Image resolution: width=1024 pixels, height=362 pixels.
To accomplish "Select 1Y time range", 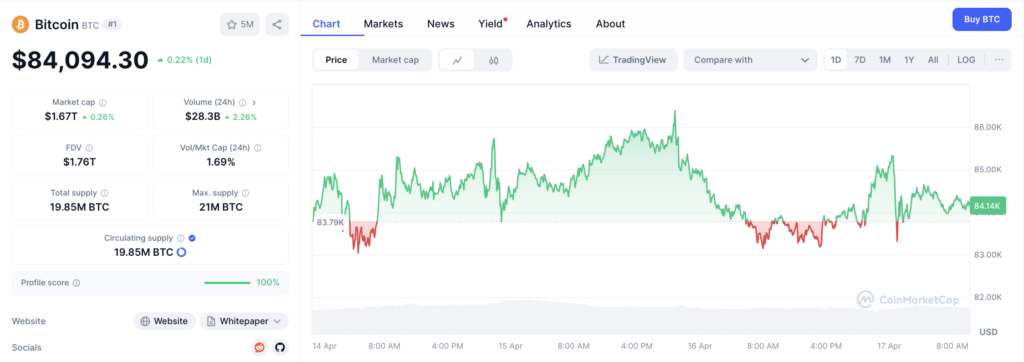I will pos(909,59).
